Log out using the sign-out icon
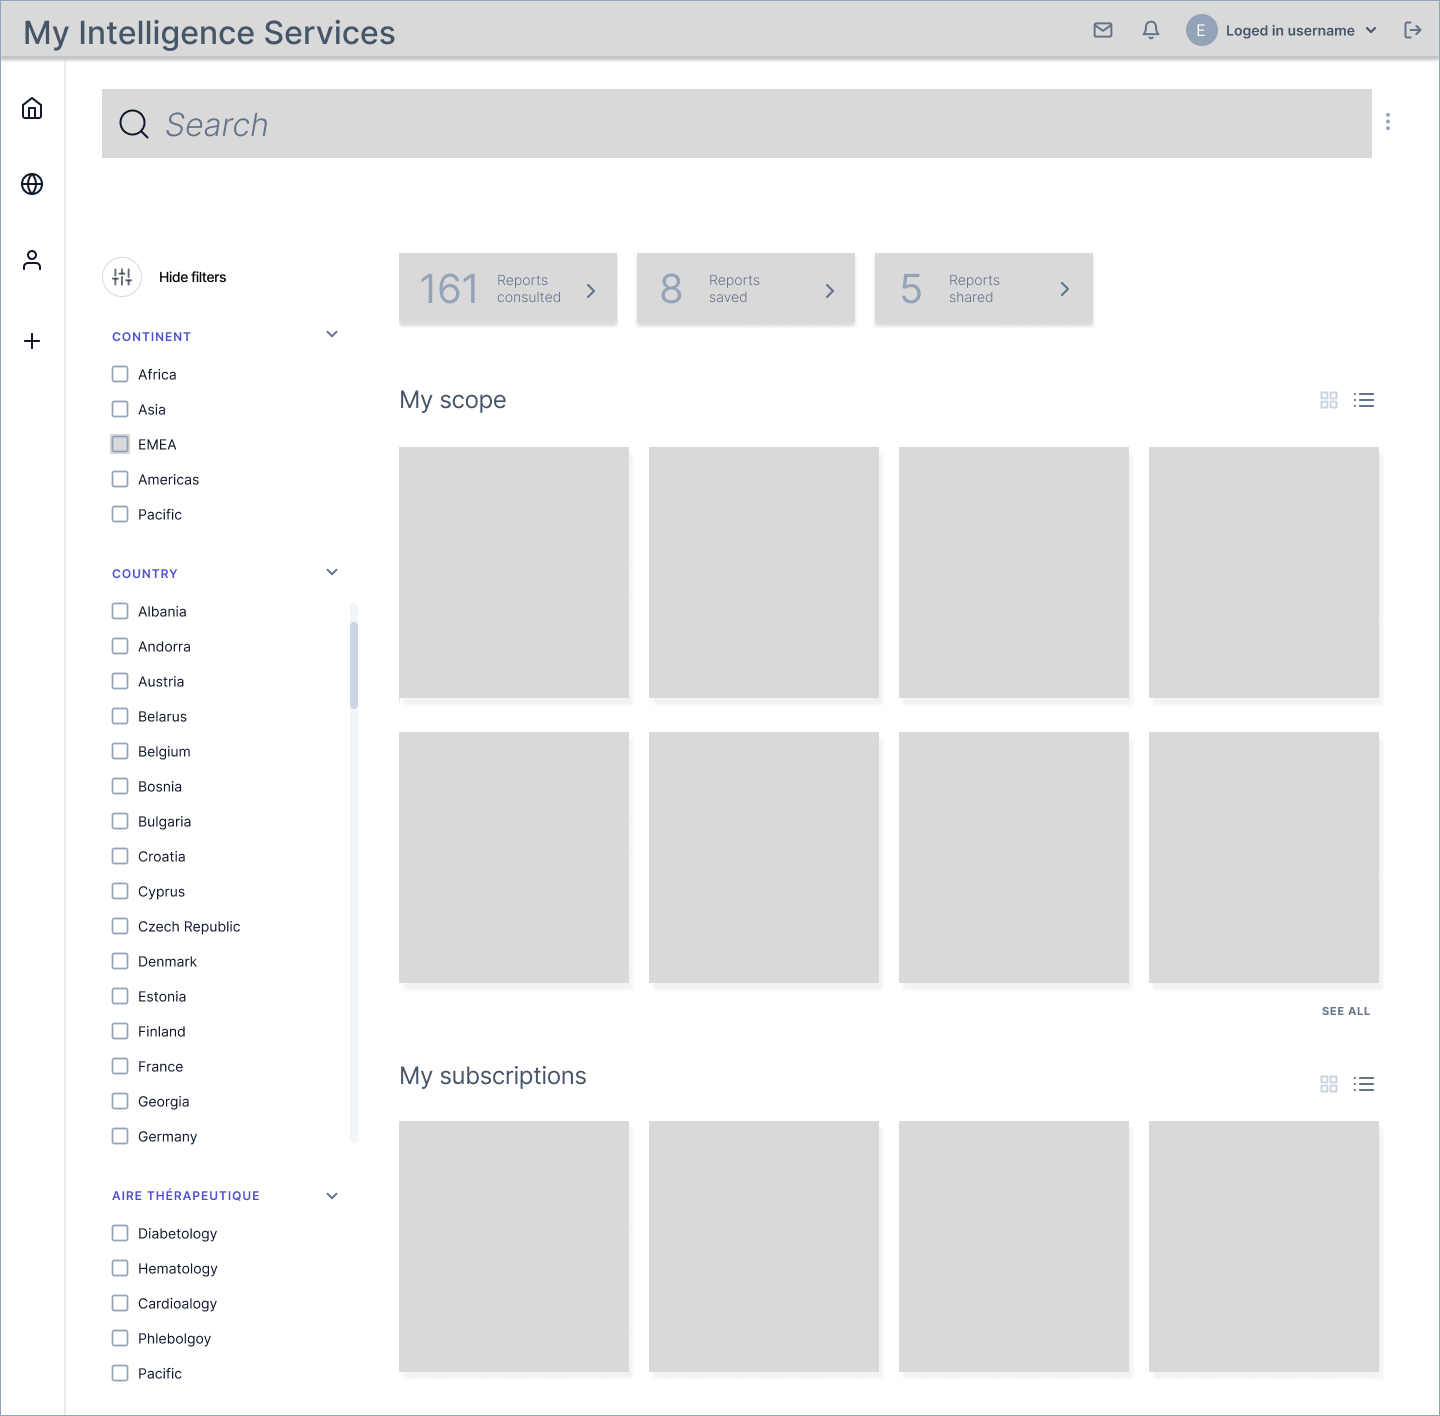This screenshot has height=1416, width=1440. pyautogui.click(x=1413, y=30)
